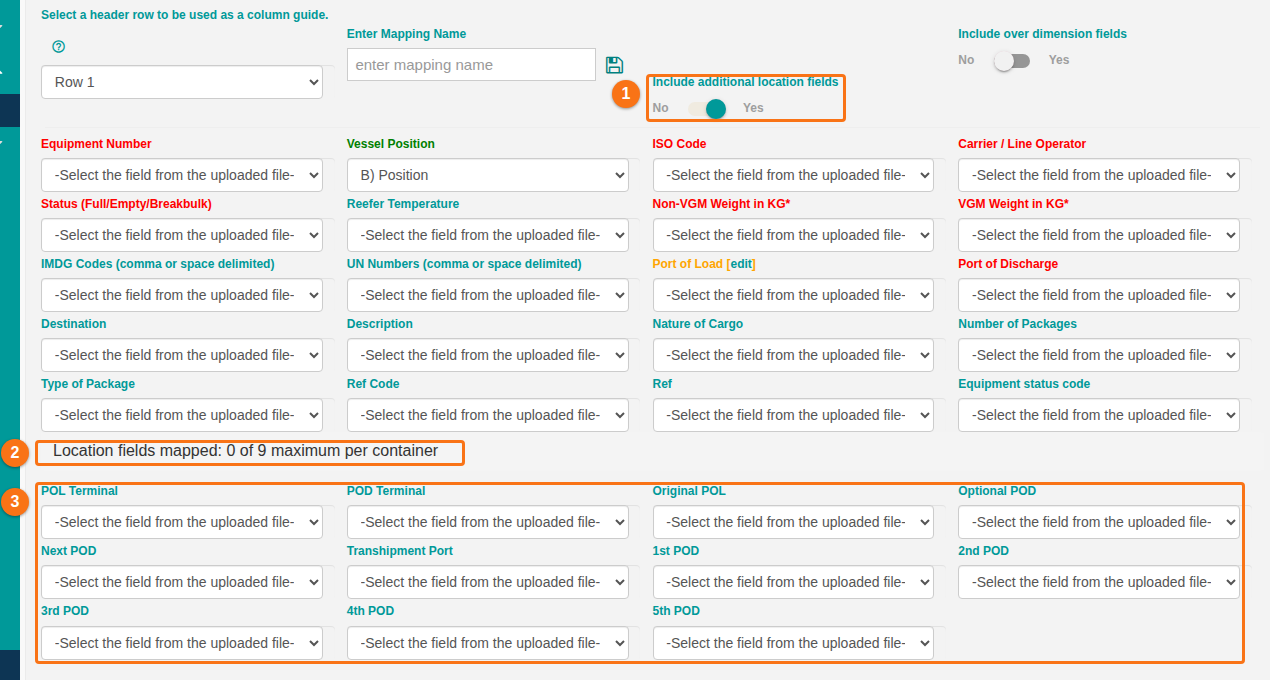Toggle Include additional location fields switch
This screenshot has height=680, width=1270.
tap(707, 108)
